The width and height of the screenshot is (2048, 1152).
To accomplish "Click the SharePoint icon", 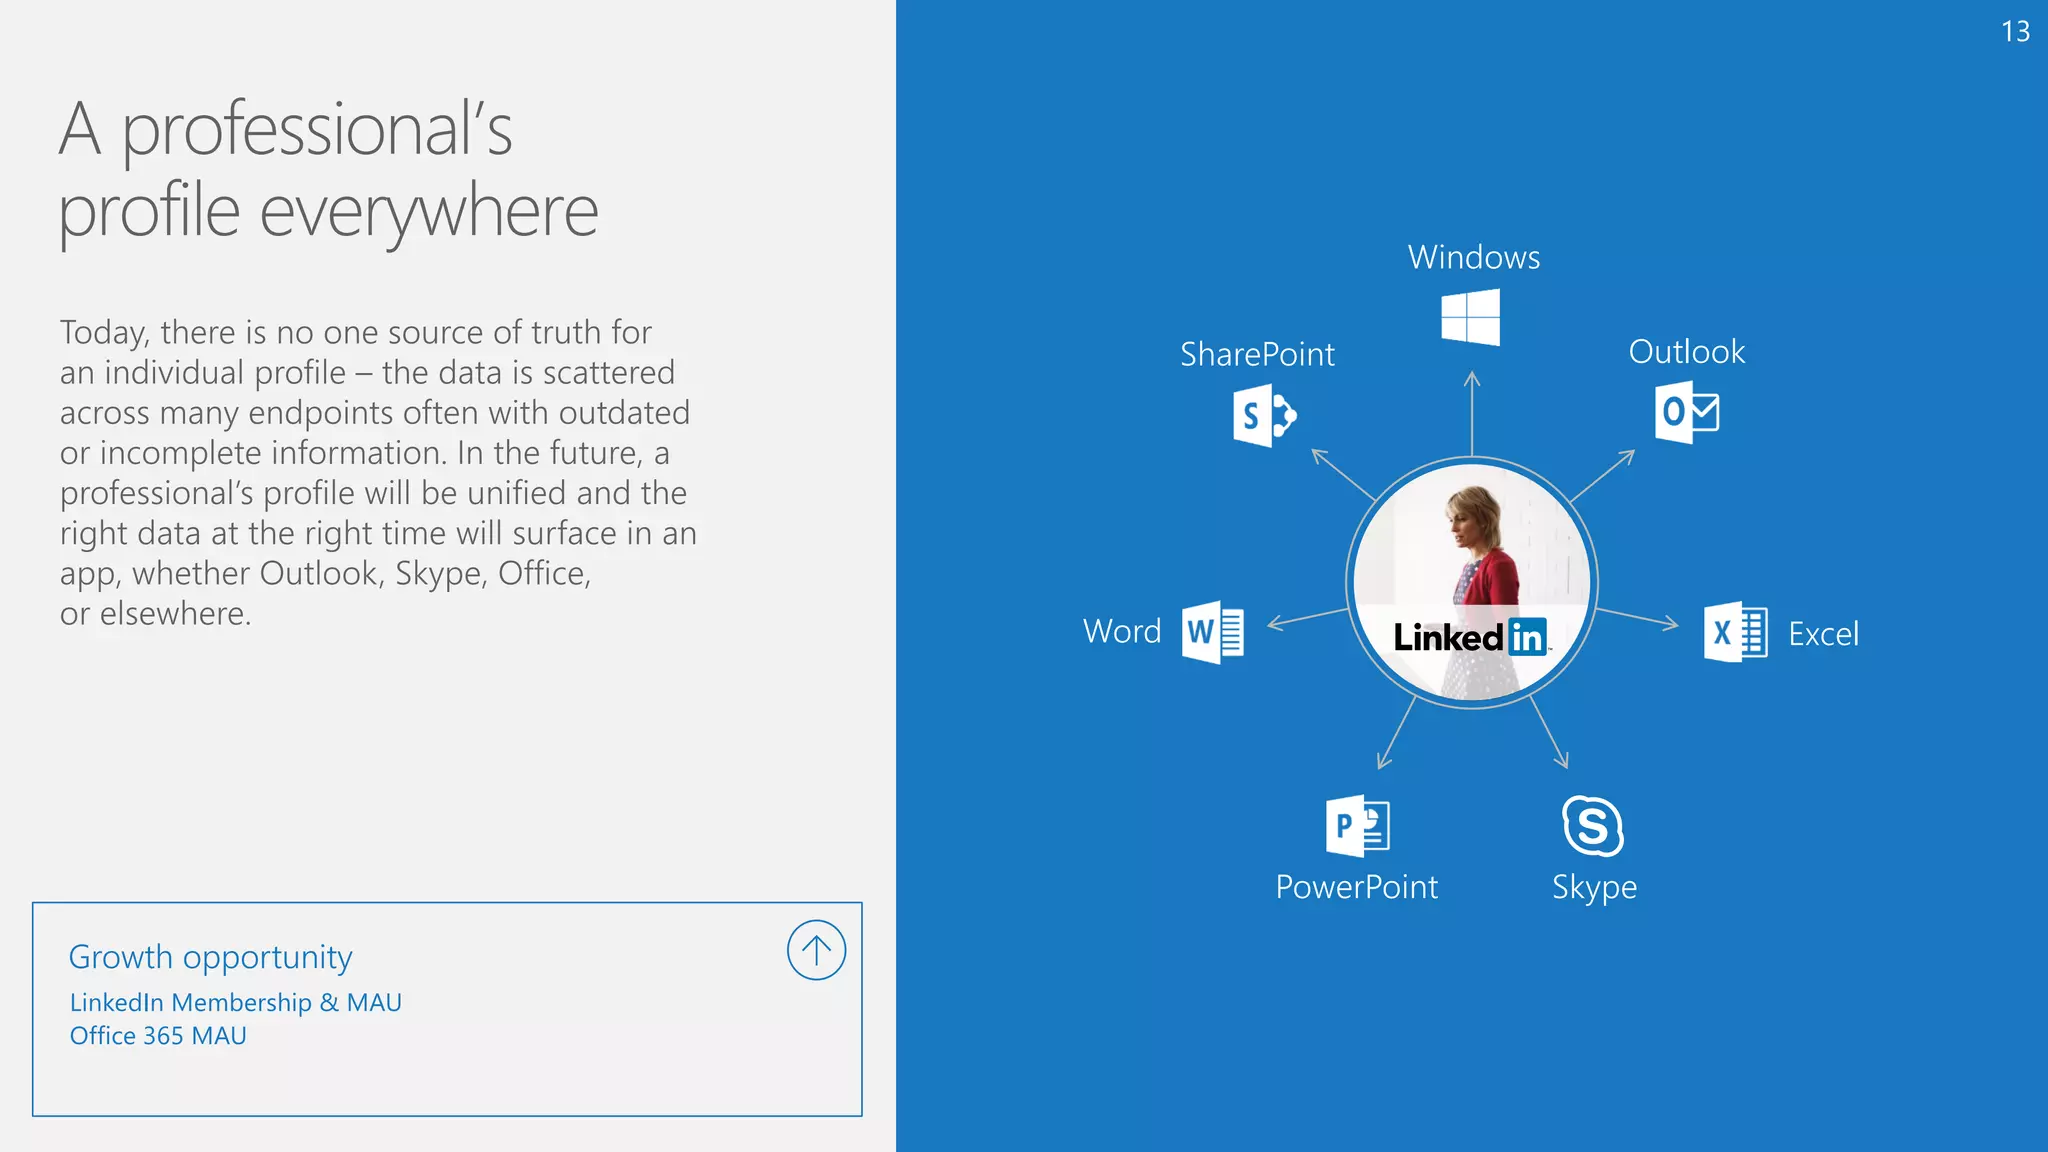I will click(1264, 415).
